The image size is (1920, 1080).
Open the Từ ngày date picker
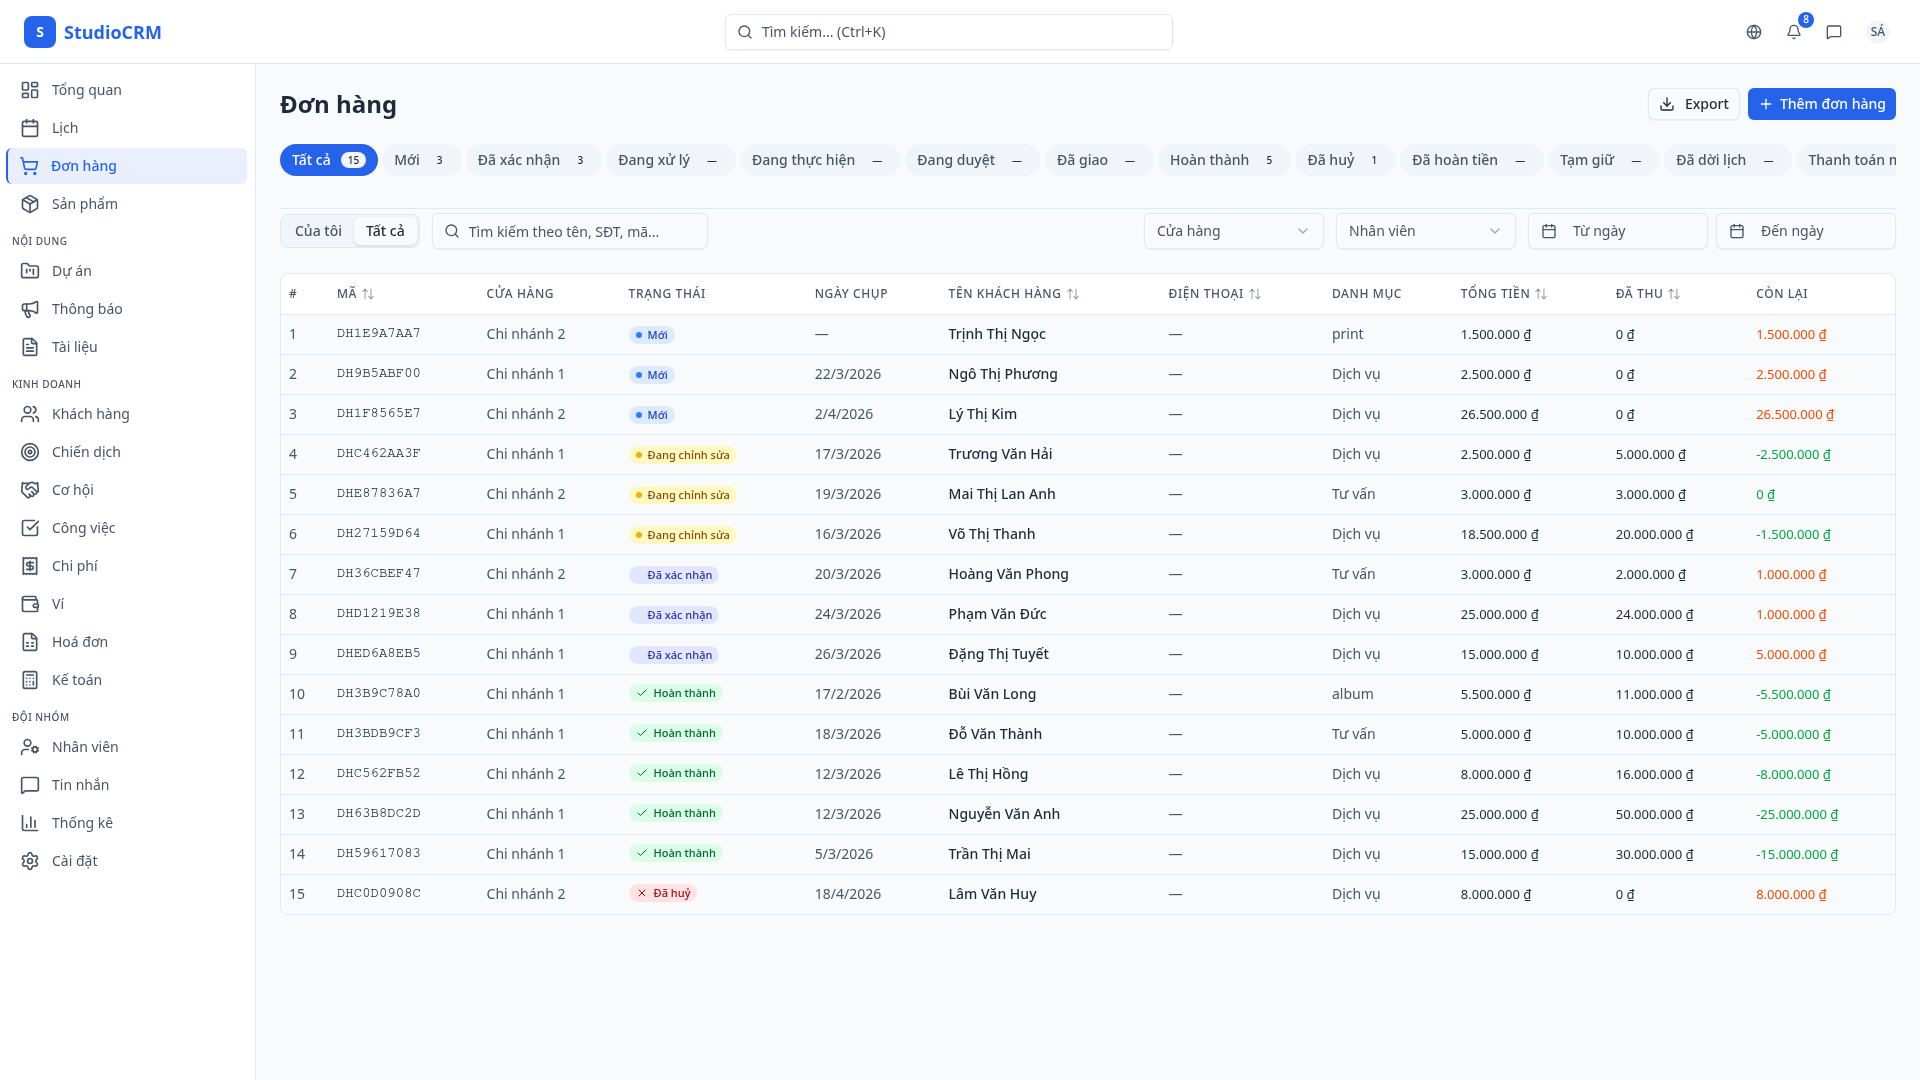(x=1616, y=231)
